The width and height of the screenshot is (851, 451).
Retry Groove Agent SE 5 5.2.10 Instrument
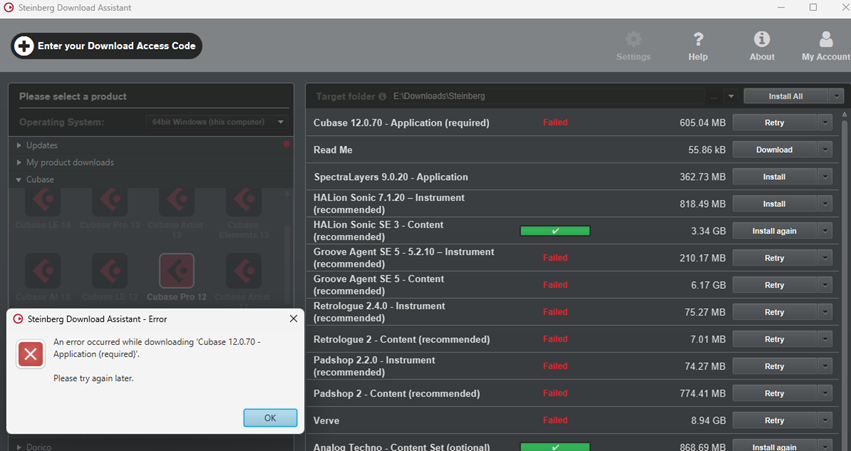coord(774,258)
